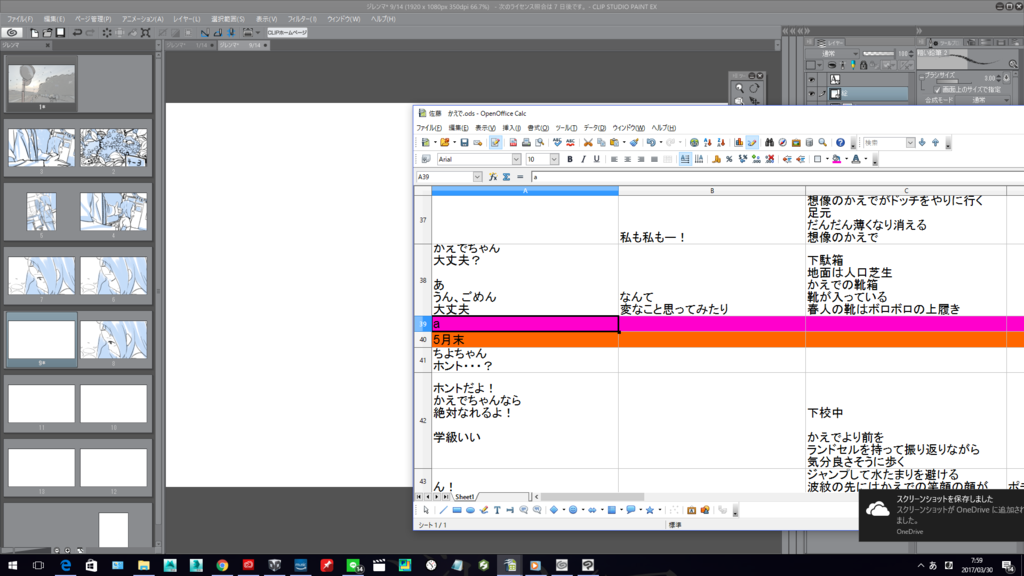Open Clip Studio レイヤー(L) menu
This screenshot has height=576, width=1024.
pyautogui.click(x=187, y=19)
